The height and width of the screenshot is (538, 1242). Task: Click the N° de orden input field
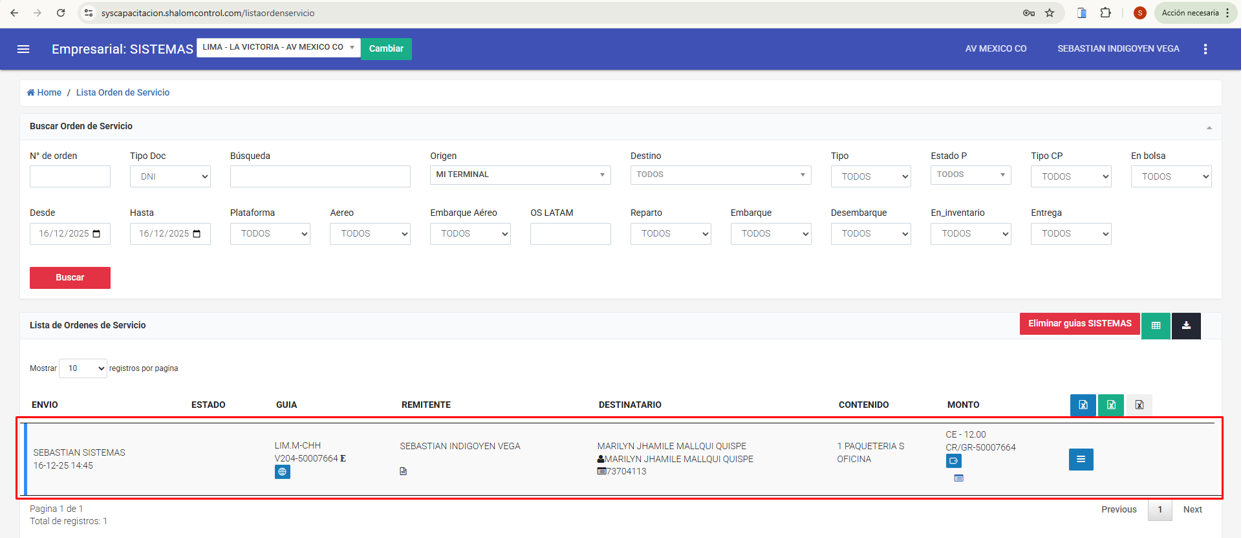70,177
